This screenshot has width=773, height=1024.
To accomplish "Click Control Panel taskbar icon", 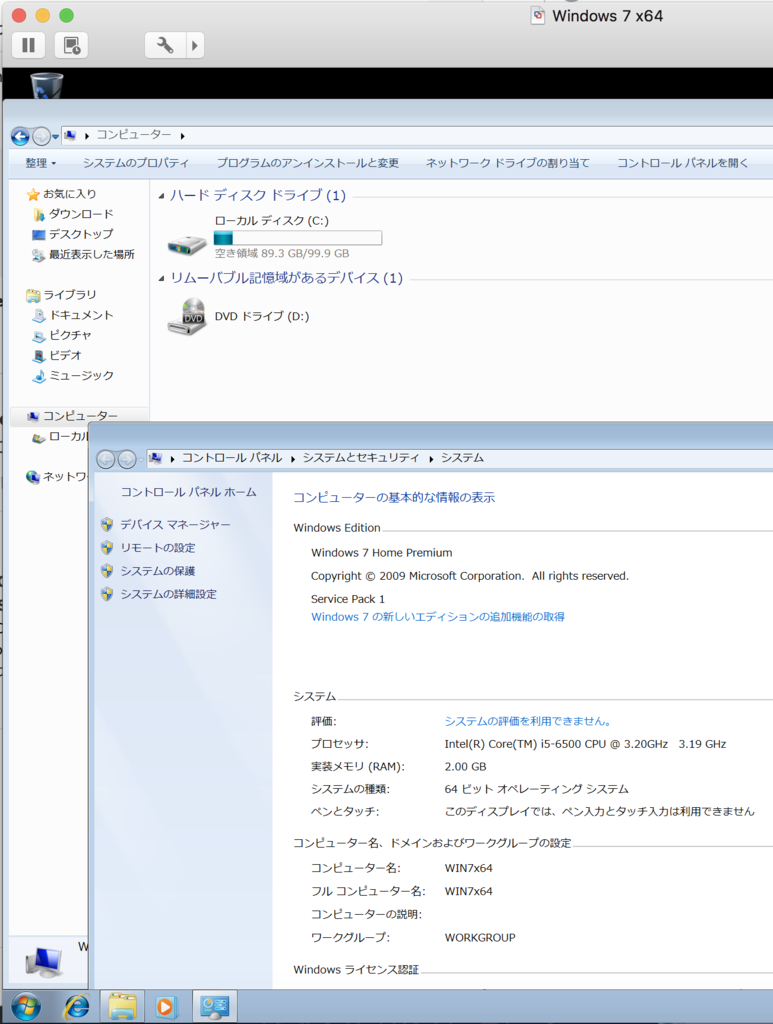I will 214,1006.
